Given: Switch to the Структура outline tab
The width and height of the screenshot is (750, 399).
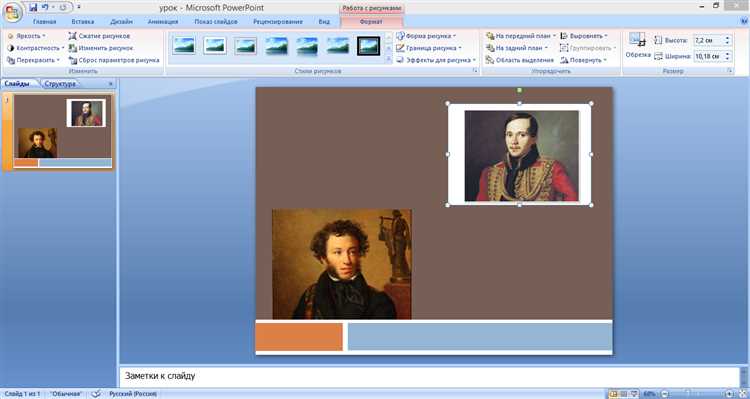Looking at the screenshot, I should [x=60, y=84].
